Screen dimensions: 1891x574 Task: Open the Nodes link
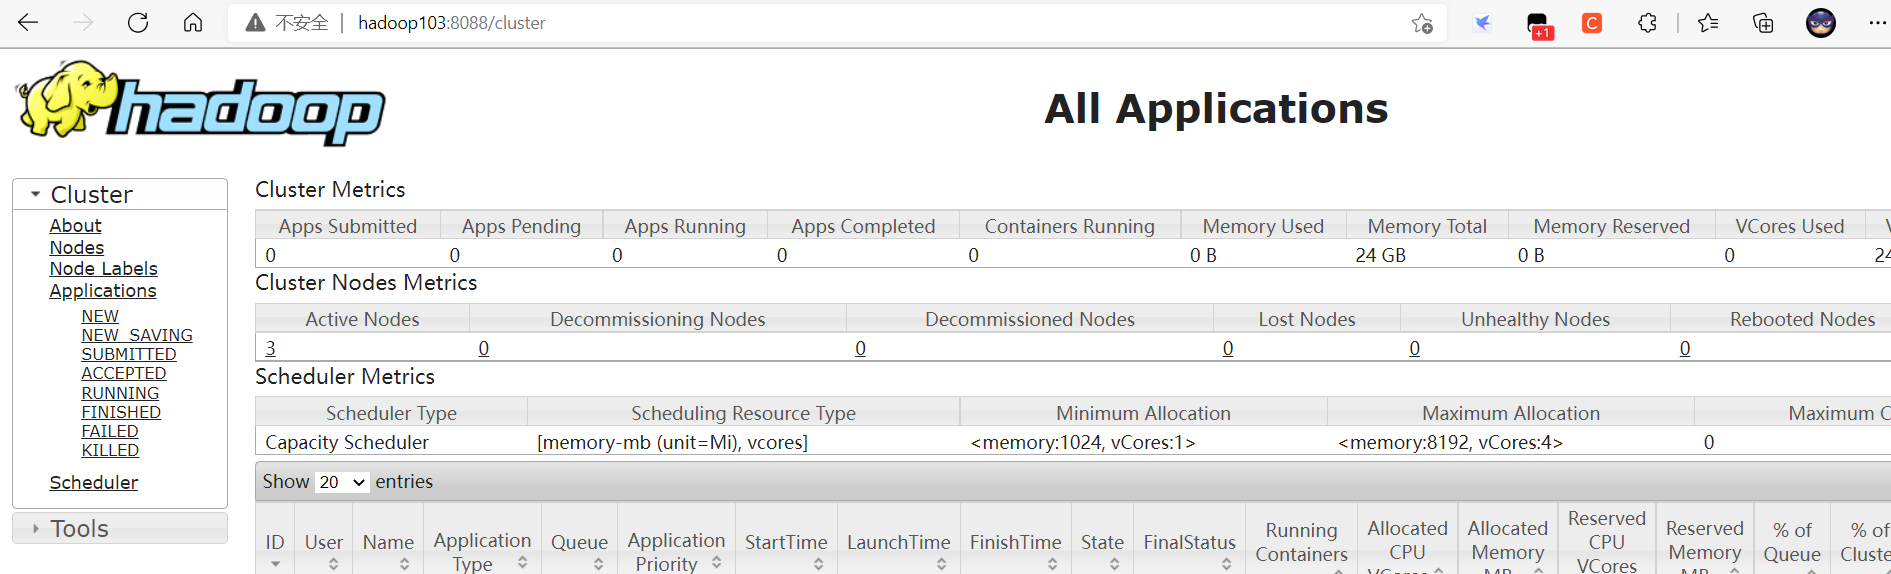pos(77,248)
